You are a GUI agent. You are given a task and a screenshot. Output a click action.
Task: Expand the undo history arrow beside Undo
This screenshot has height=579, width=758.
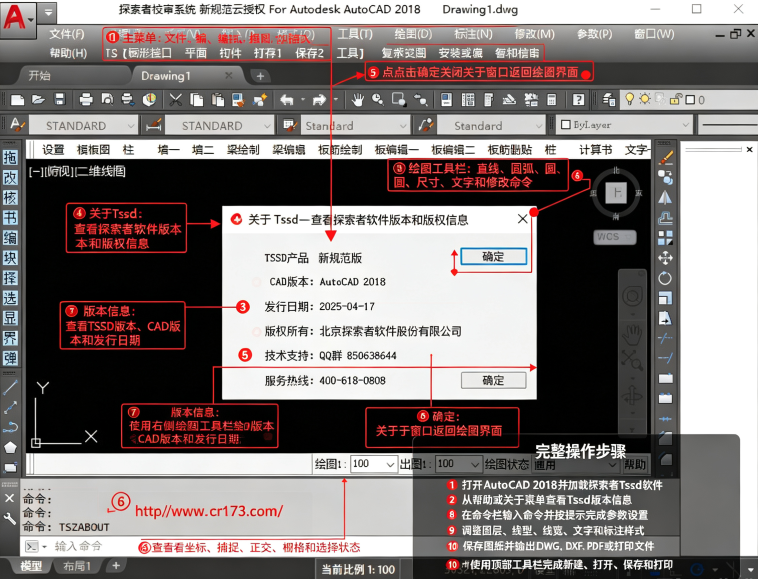[303, 100]
